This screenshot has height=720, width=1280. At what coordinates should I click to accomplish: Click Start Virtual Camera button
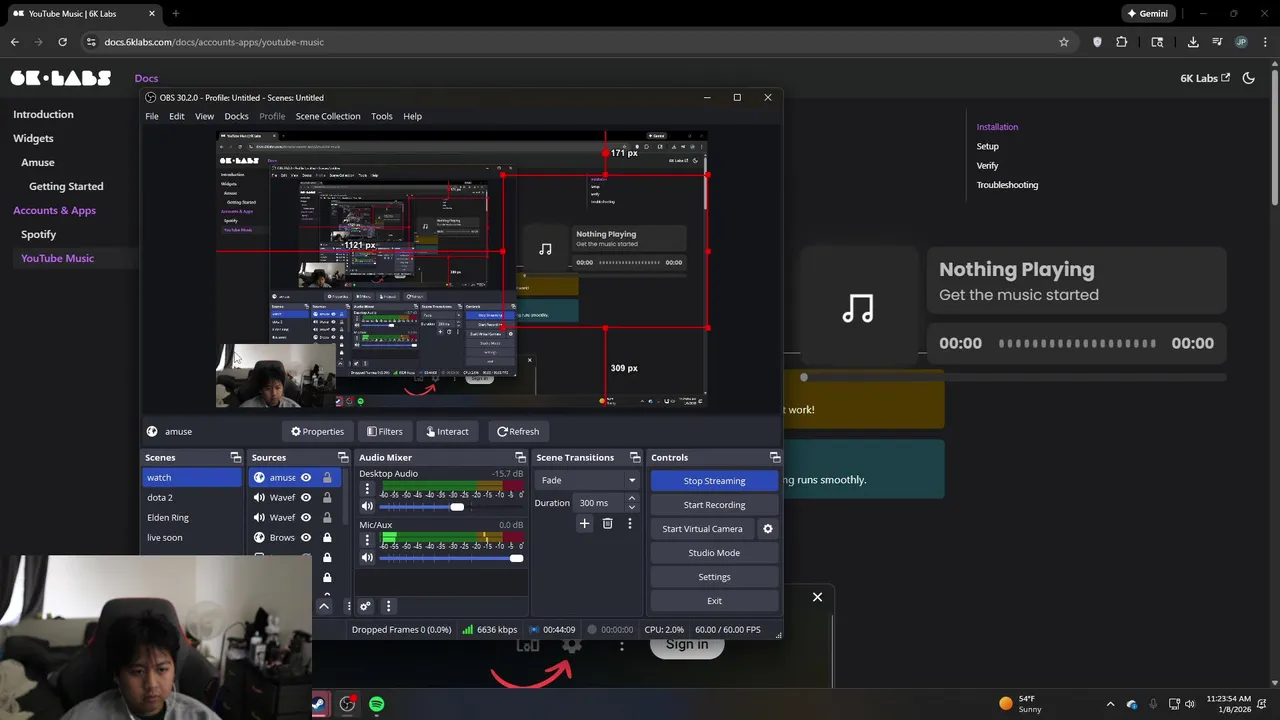pyautogui.click(x=702, y=528)
